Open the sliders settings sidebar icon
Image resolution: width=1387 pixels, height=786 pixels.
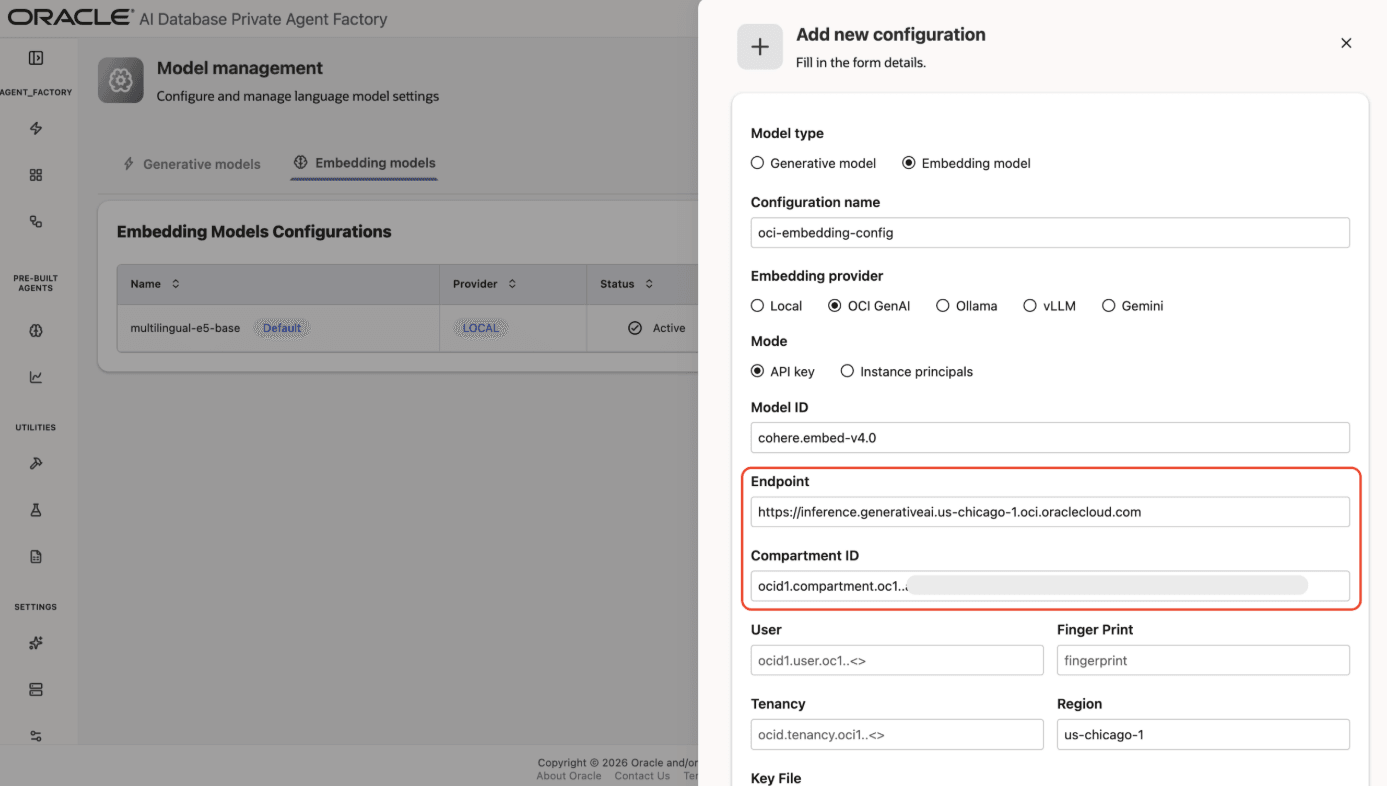tap(36, 736)
